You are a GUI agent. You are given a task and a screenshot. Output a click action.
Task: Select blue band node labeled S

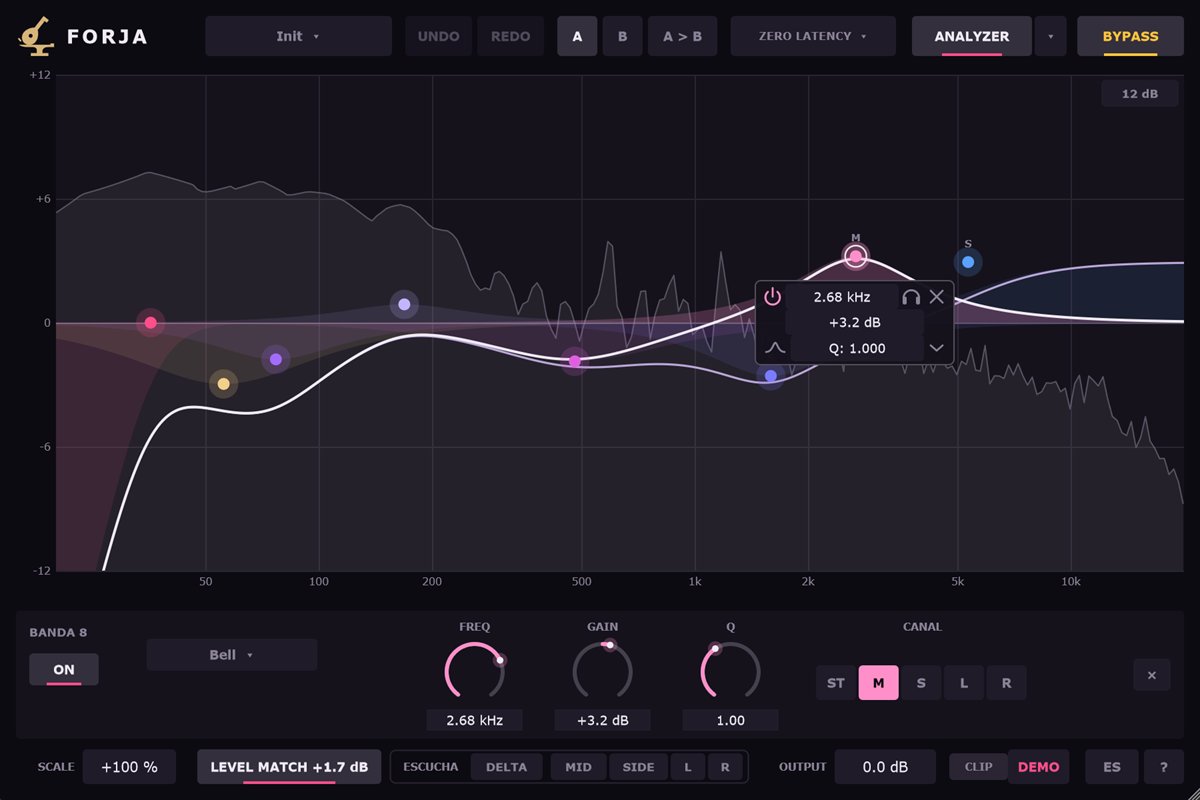(968, 262)
